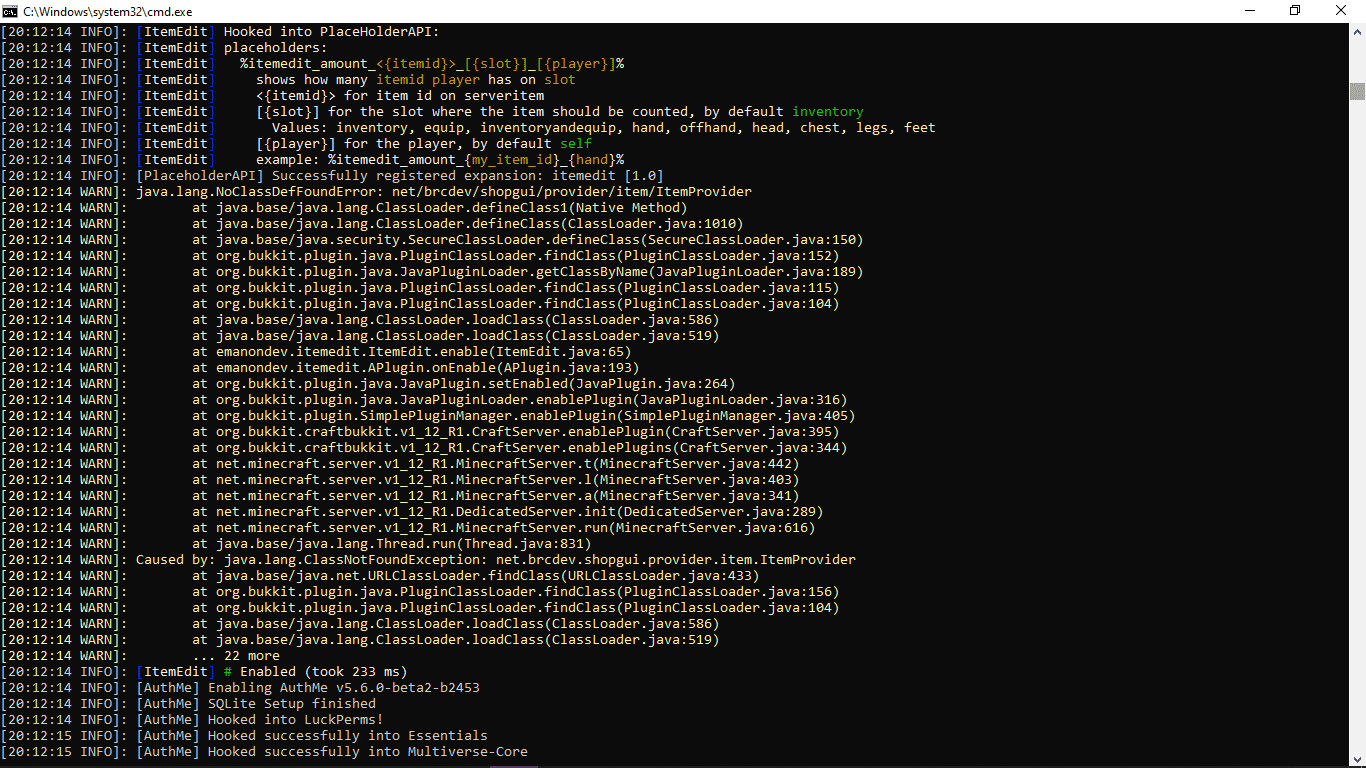
Task: Click the "PluginClassLoader.java:156" stack frame
Action: (x=515, y=591)
